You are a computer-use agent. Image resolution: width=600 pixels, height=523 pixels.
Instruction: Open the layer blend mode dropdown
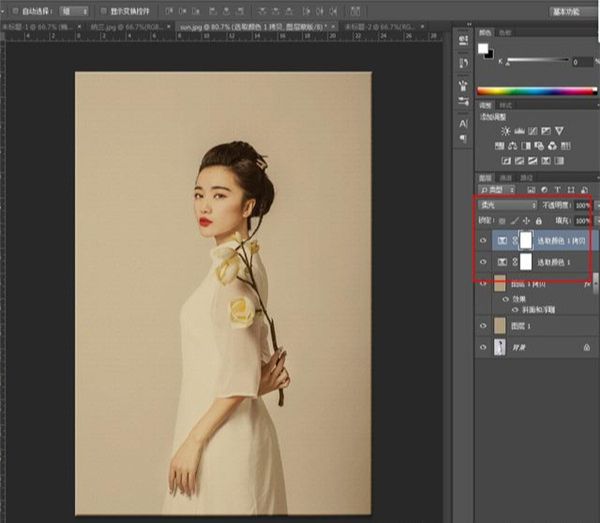(x=508, y=205)
